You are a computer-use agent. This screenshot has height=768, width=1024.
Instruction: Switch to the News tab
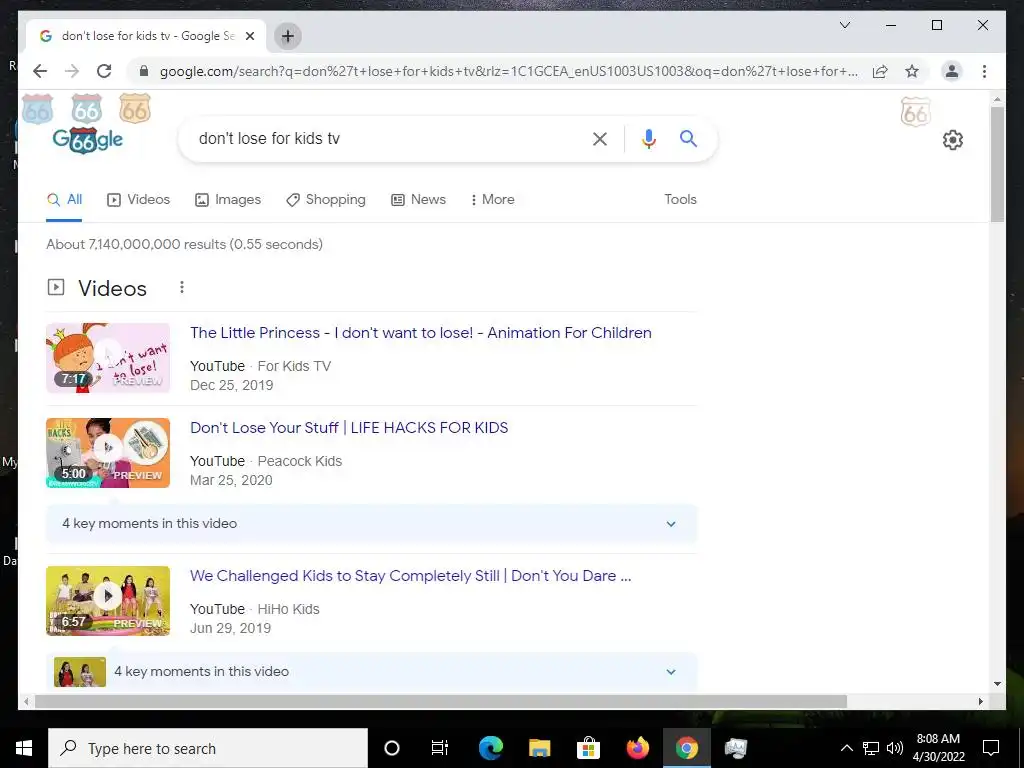(419, 200)
